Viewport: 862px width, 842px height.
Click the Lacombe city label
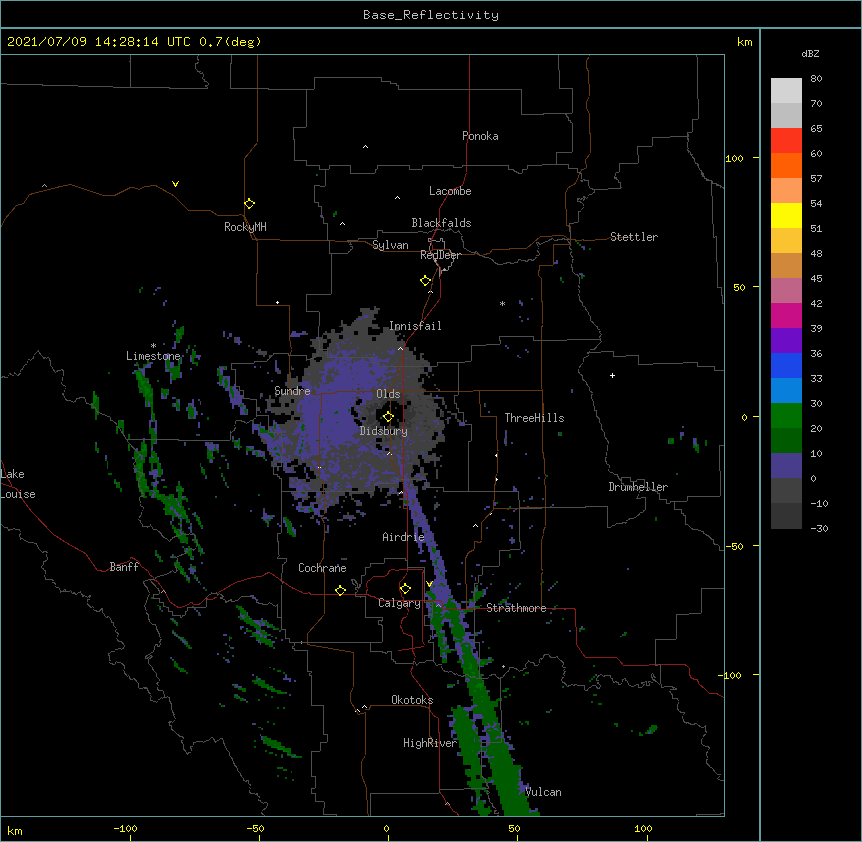pyautogui.click(x=450, y=191)
